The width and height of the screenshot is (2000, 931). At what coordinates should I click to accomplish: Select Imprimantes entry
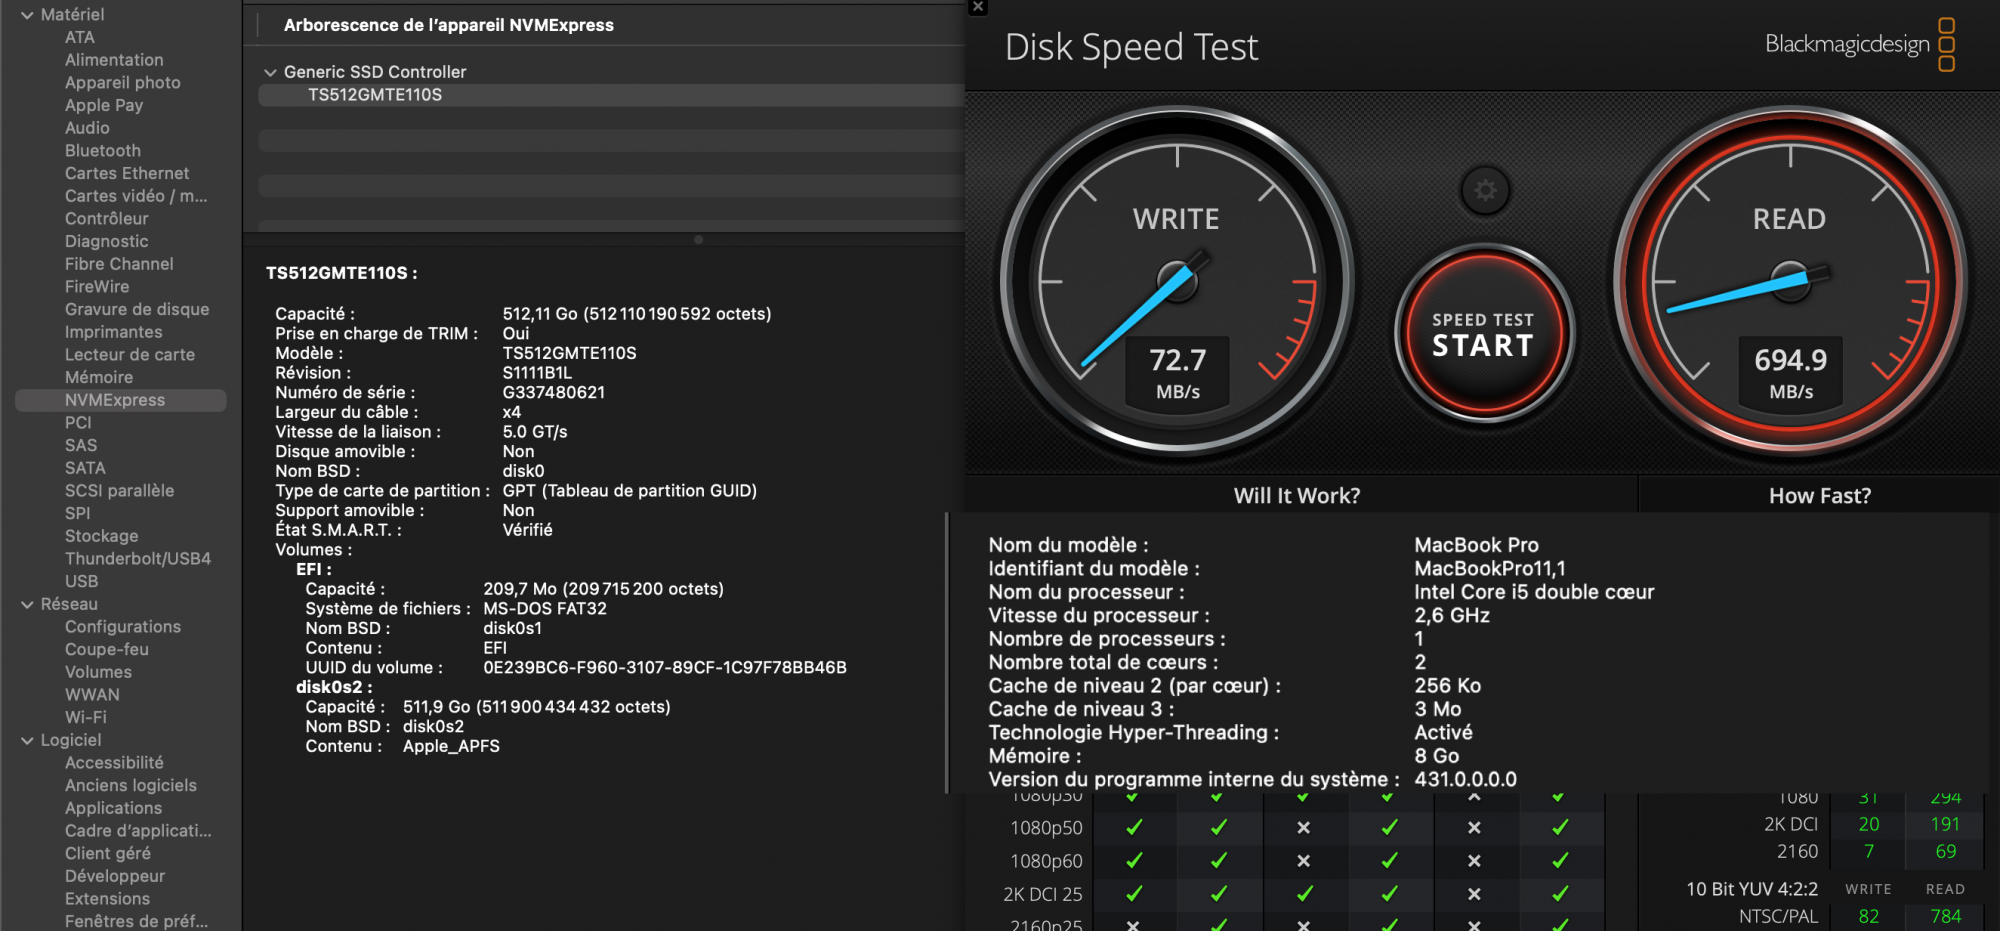click(x=114, y=332)
